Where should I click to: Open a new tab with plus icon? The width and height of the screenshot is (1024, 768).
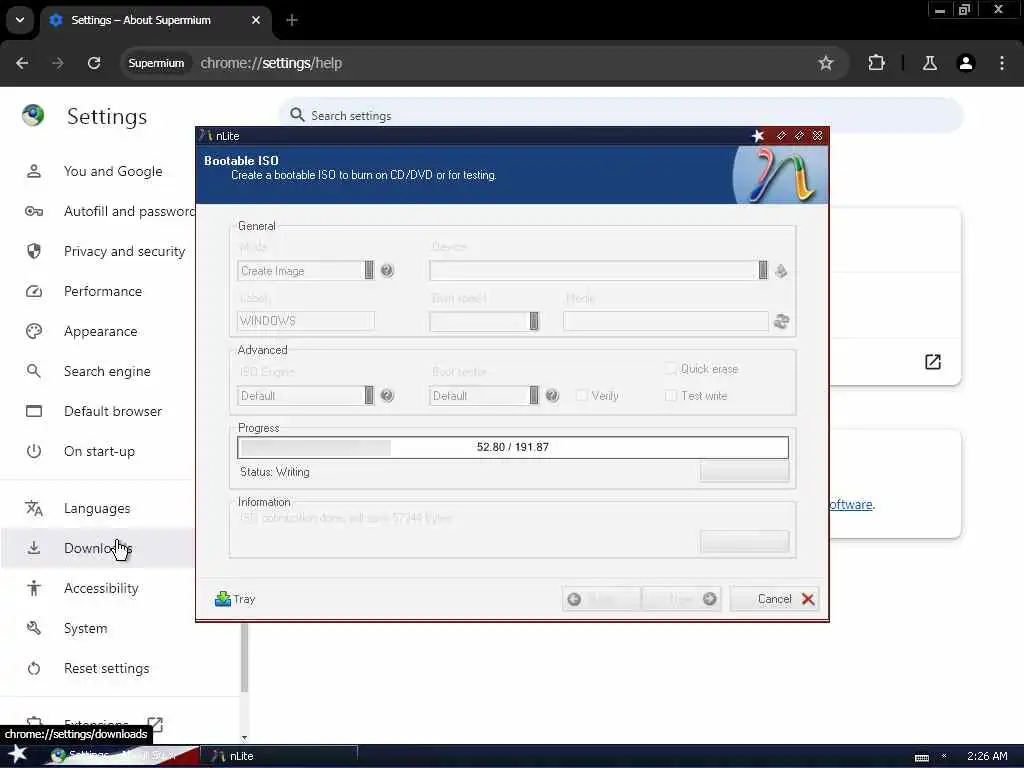tap(292, 20)
